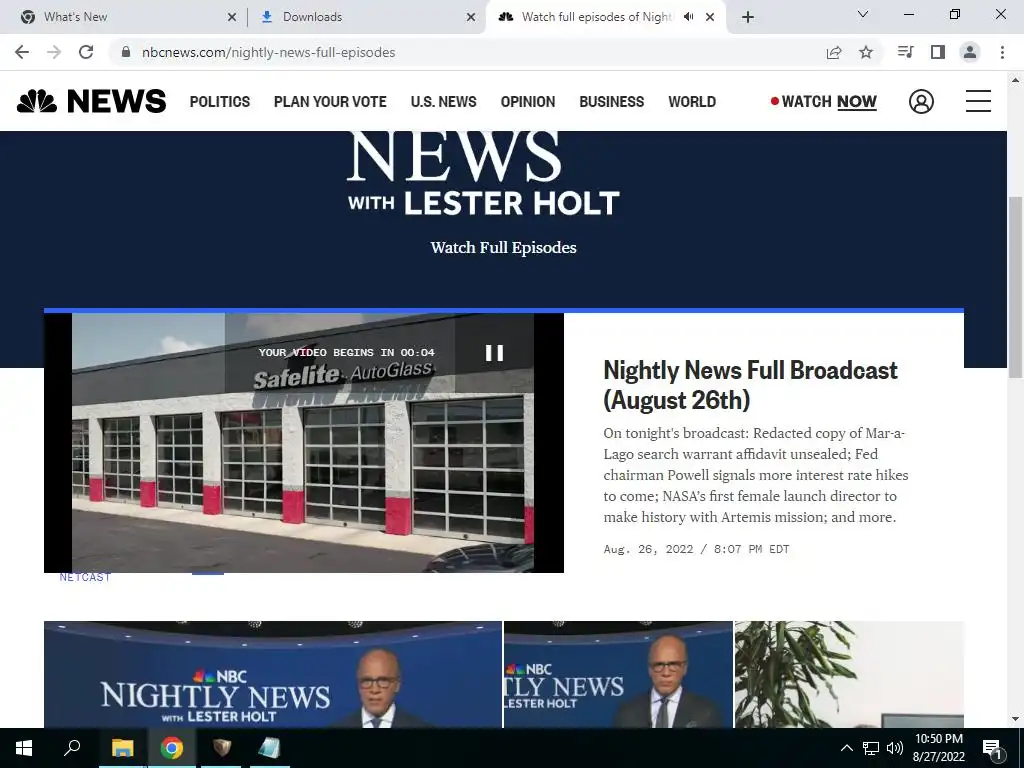The width and height of the screenshot is (1024, 768).
Task: Click the Watch Now live link
Action: (x=824, y=102)
